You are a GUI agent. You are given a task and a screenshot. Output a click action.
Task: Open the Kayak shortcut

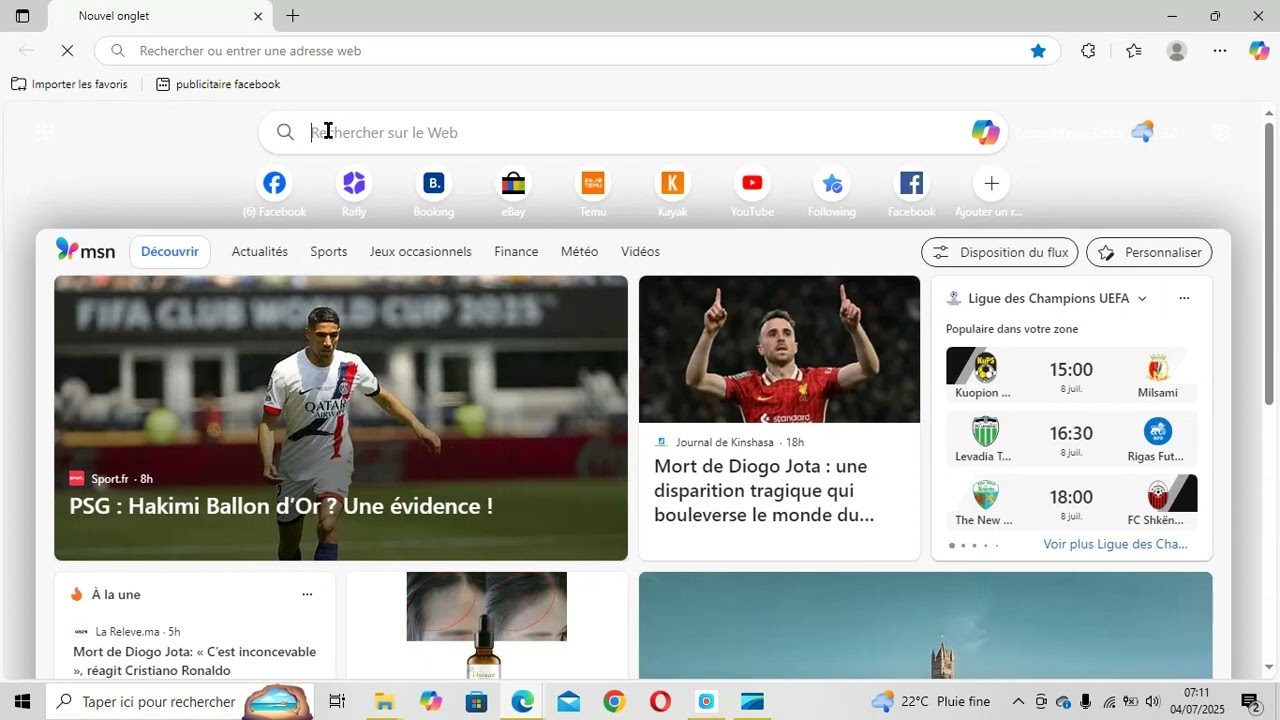[x=673, y=192]
